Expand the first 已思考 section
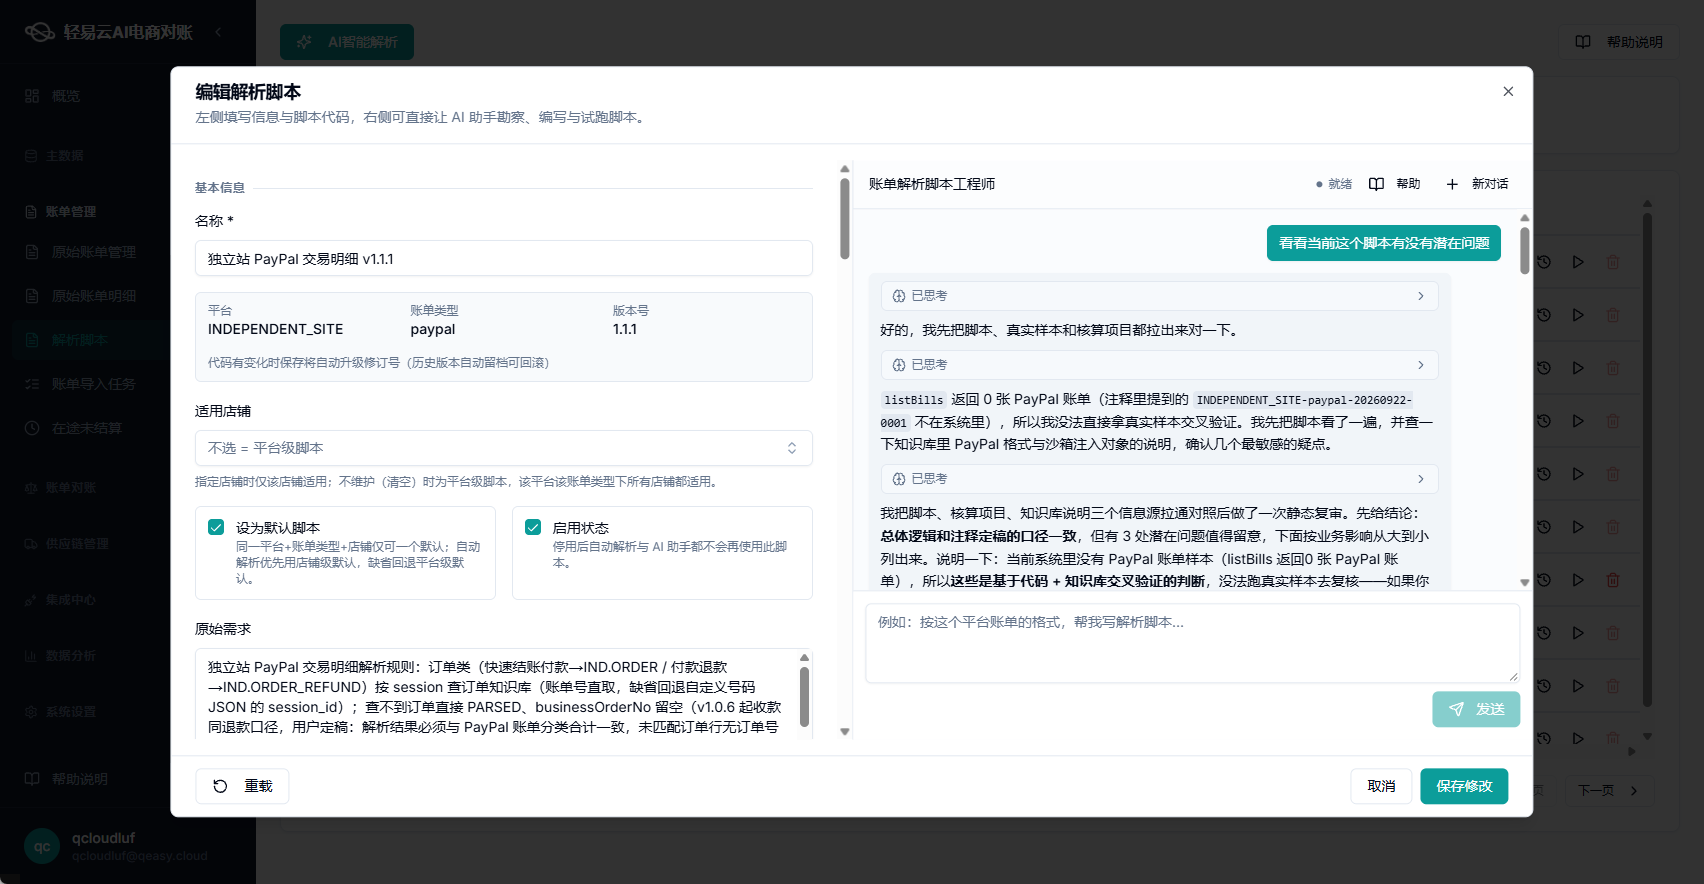Viewport: 1704px width, 884px height. (x=1159, y=296)
